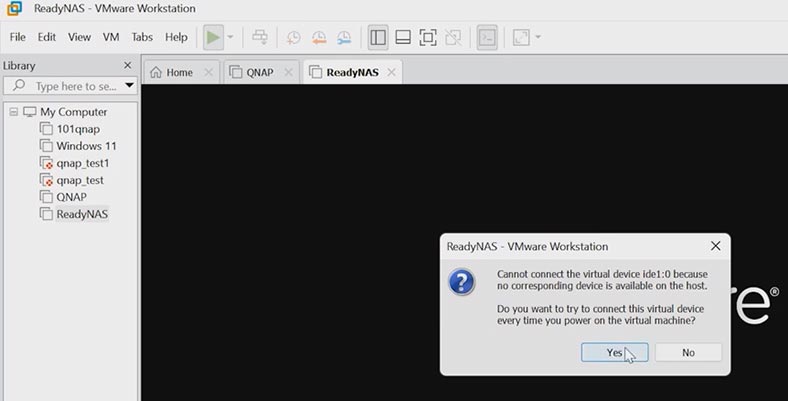Collapse the My Computer tree node
Screen dimensions: 788x401
14,112
